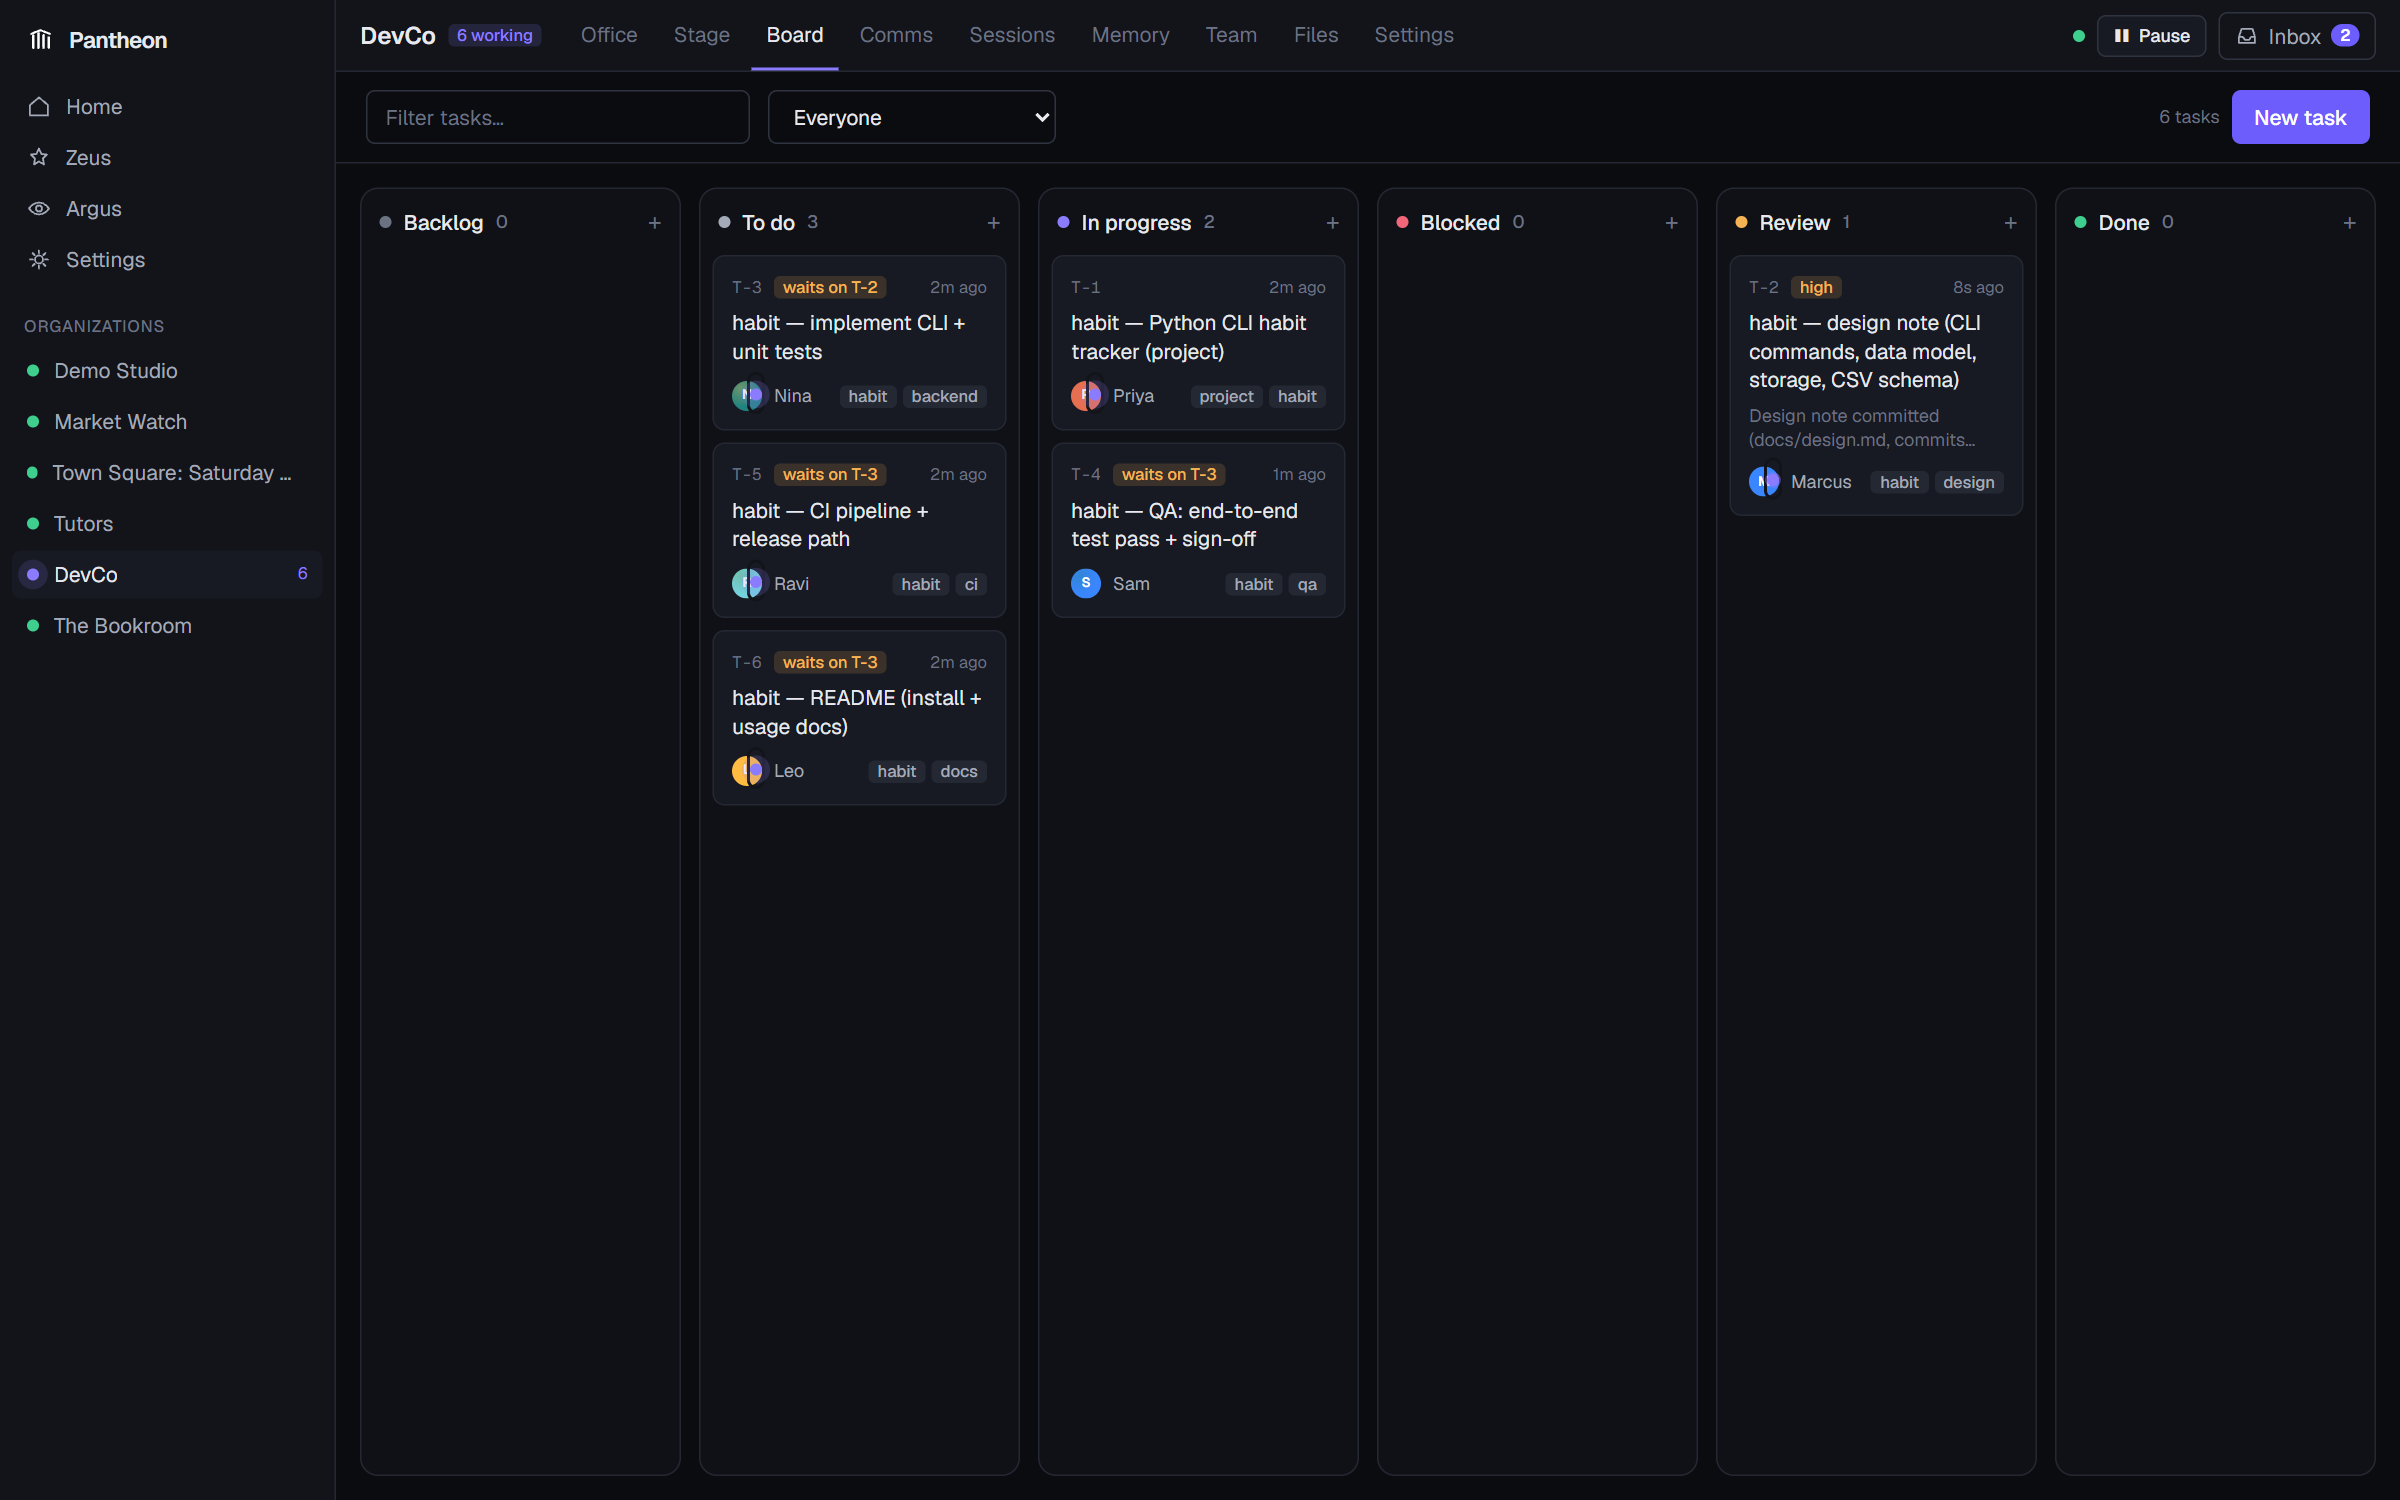Click the 'high' priority badge on T-2
Viewport: 2400px width, 1500px height.
click(1816, 287)
